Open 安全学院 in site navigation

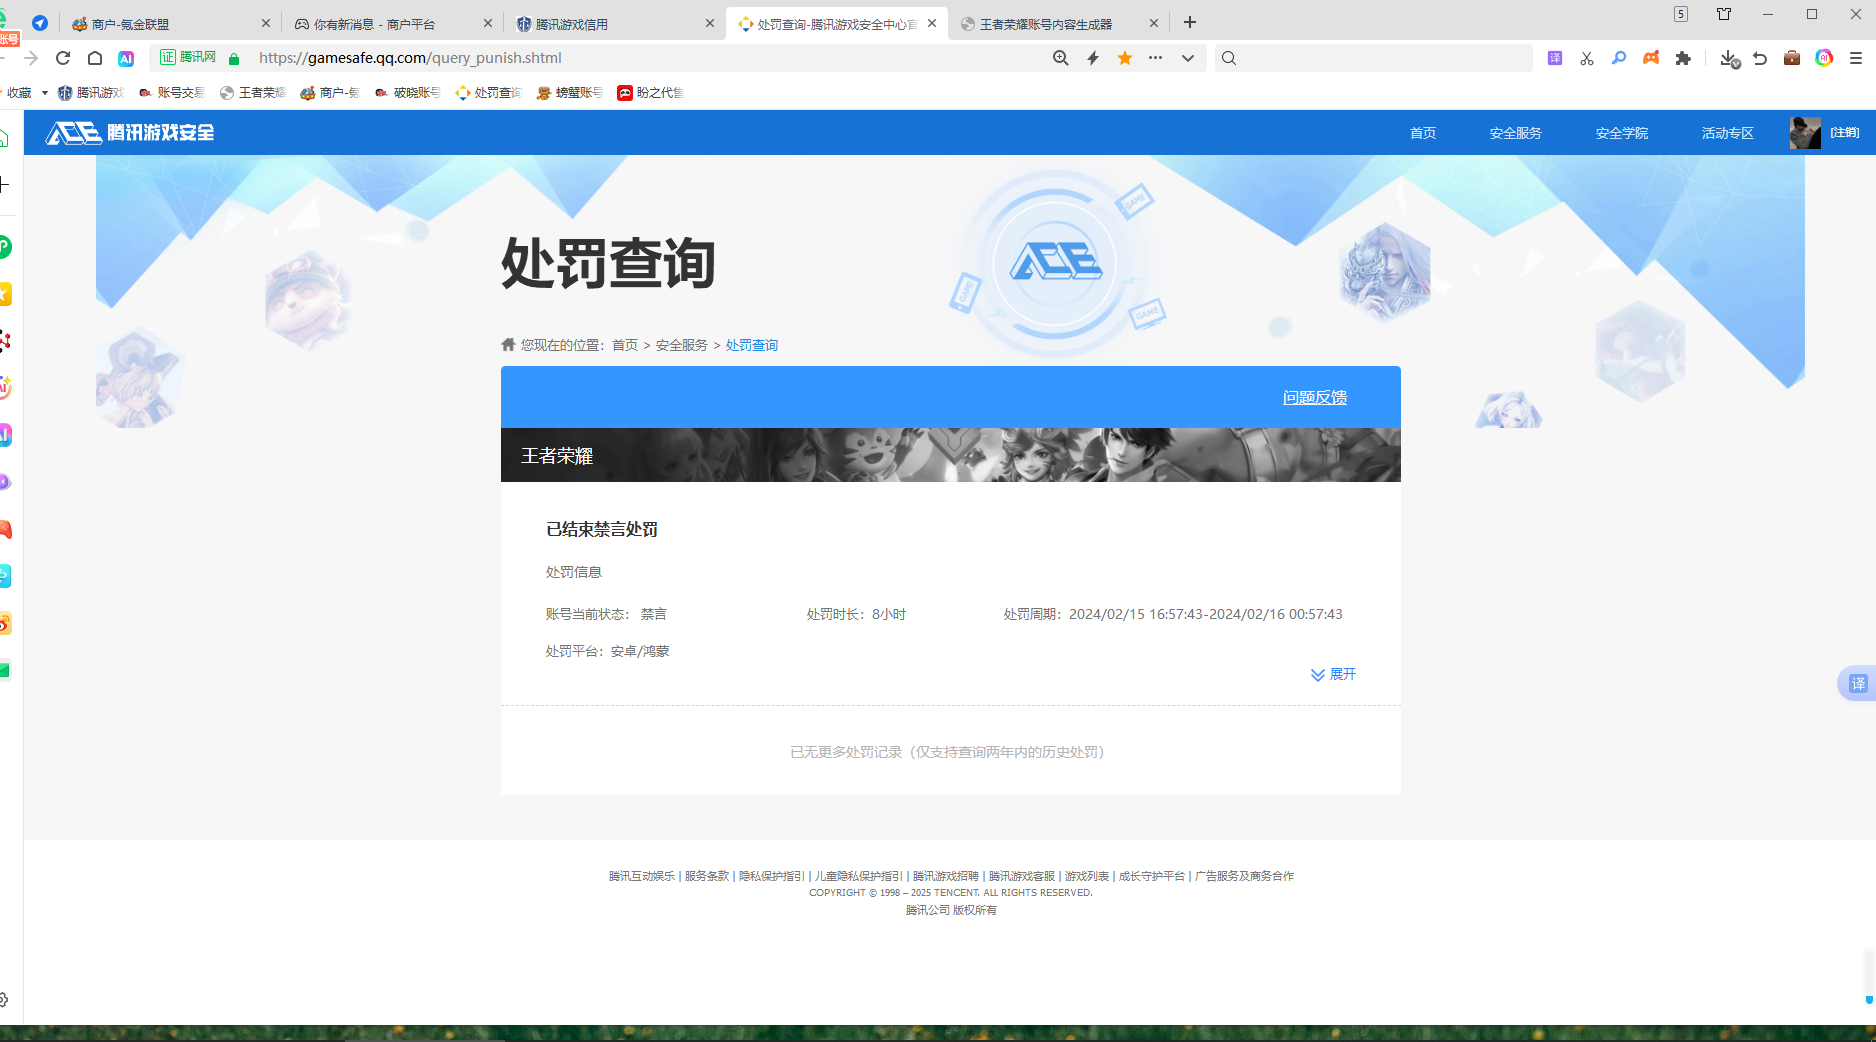click(1622, 133)
